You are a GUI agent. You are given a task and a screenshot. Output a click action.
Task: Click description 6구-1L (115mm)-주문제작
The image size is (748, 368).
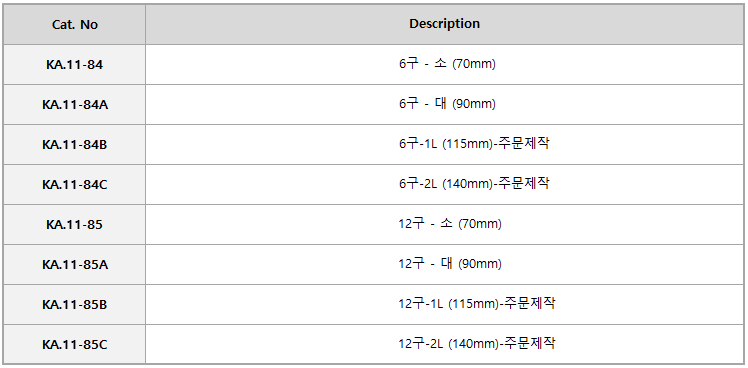click(x=474, y=144)
